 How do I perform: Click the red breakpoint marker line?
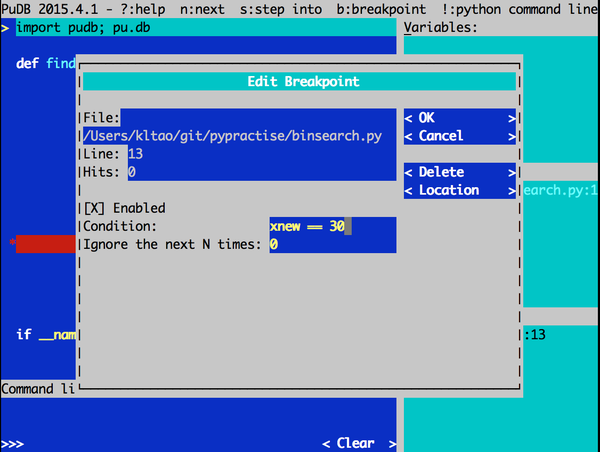click(x=42, y=243)
